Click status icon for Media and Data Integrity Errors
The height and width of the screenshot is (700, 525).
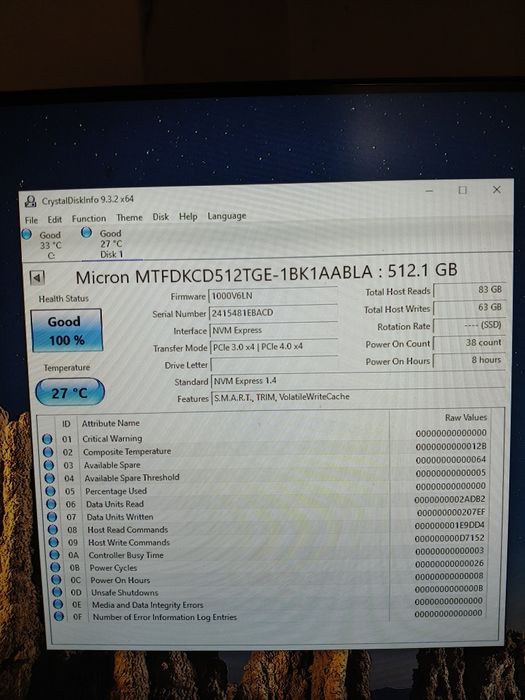(58, 604)
